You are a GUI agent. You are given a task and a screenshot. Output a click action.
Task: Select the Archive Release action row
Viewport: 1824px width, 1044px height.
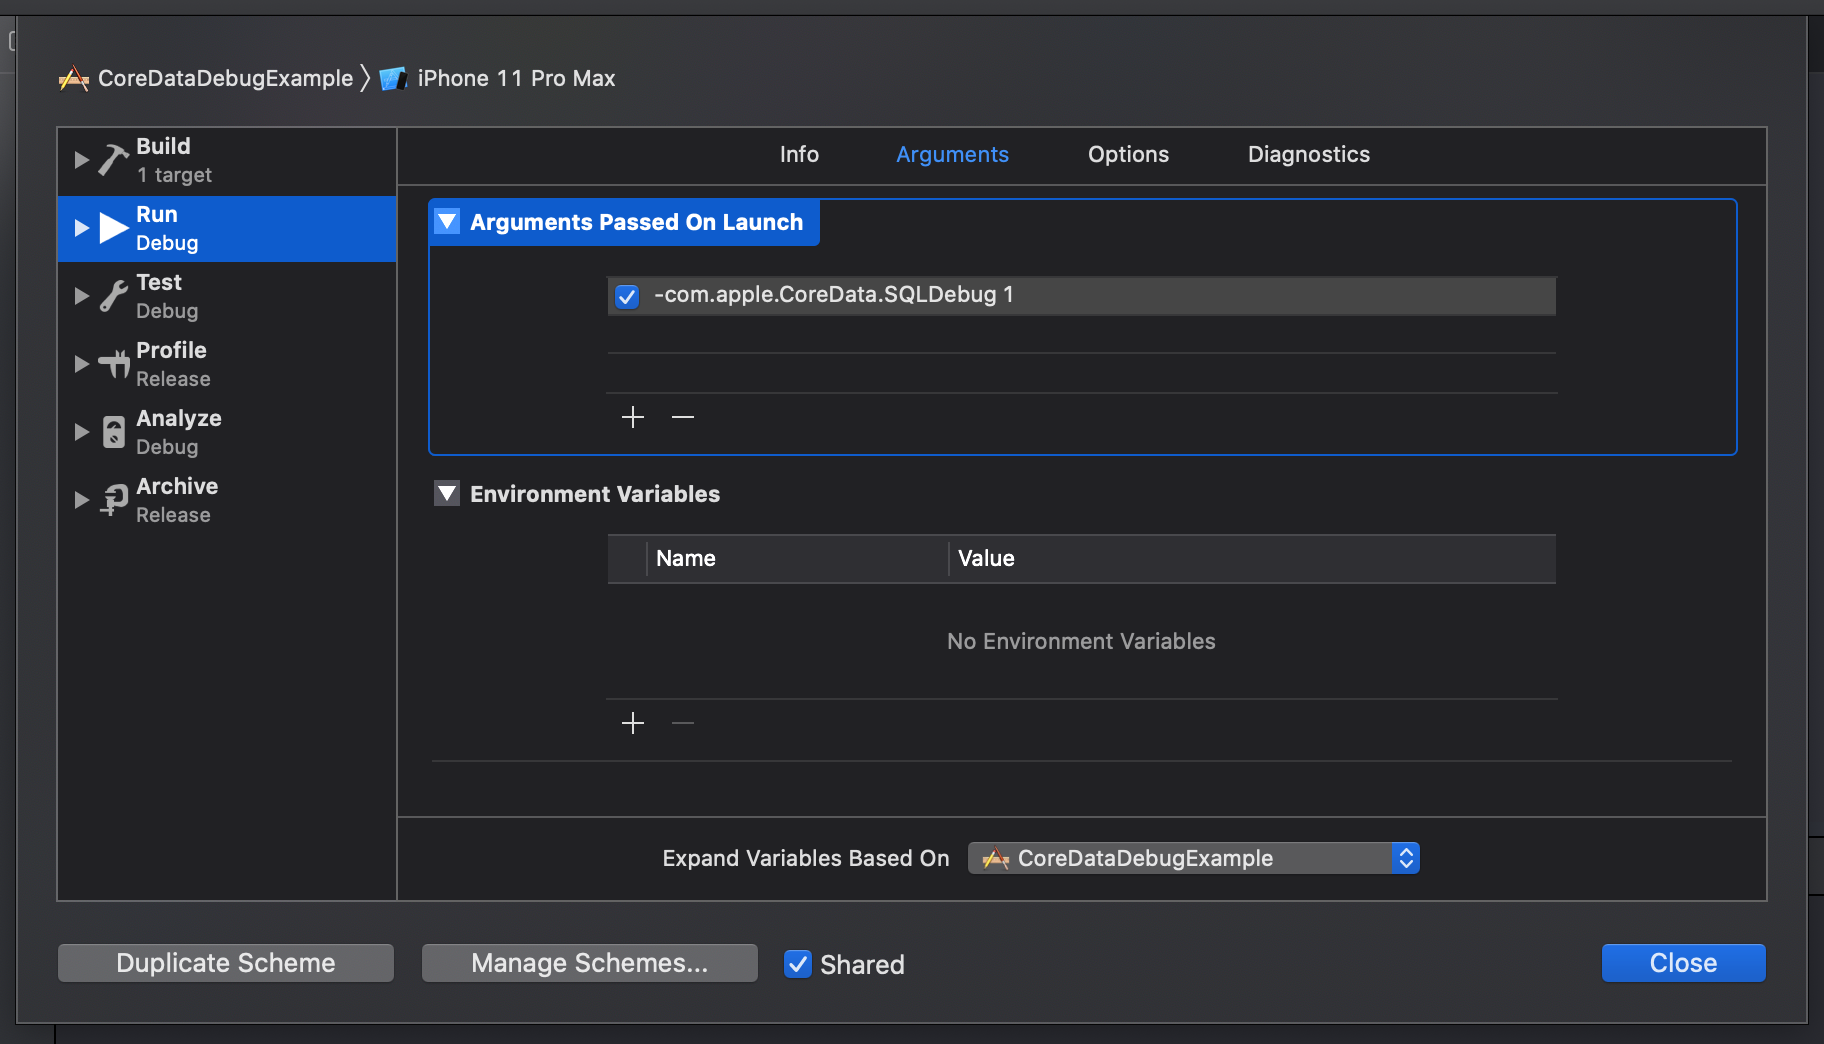[227, 500]
